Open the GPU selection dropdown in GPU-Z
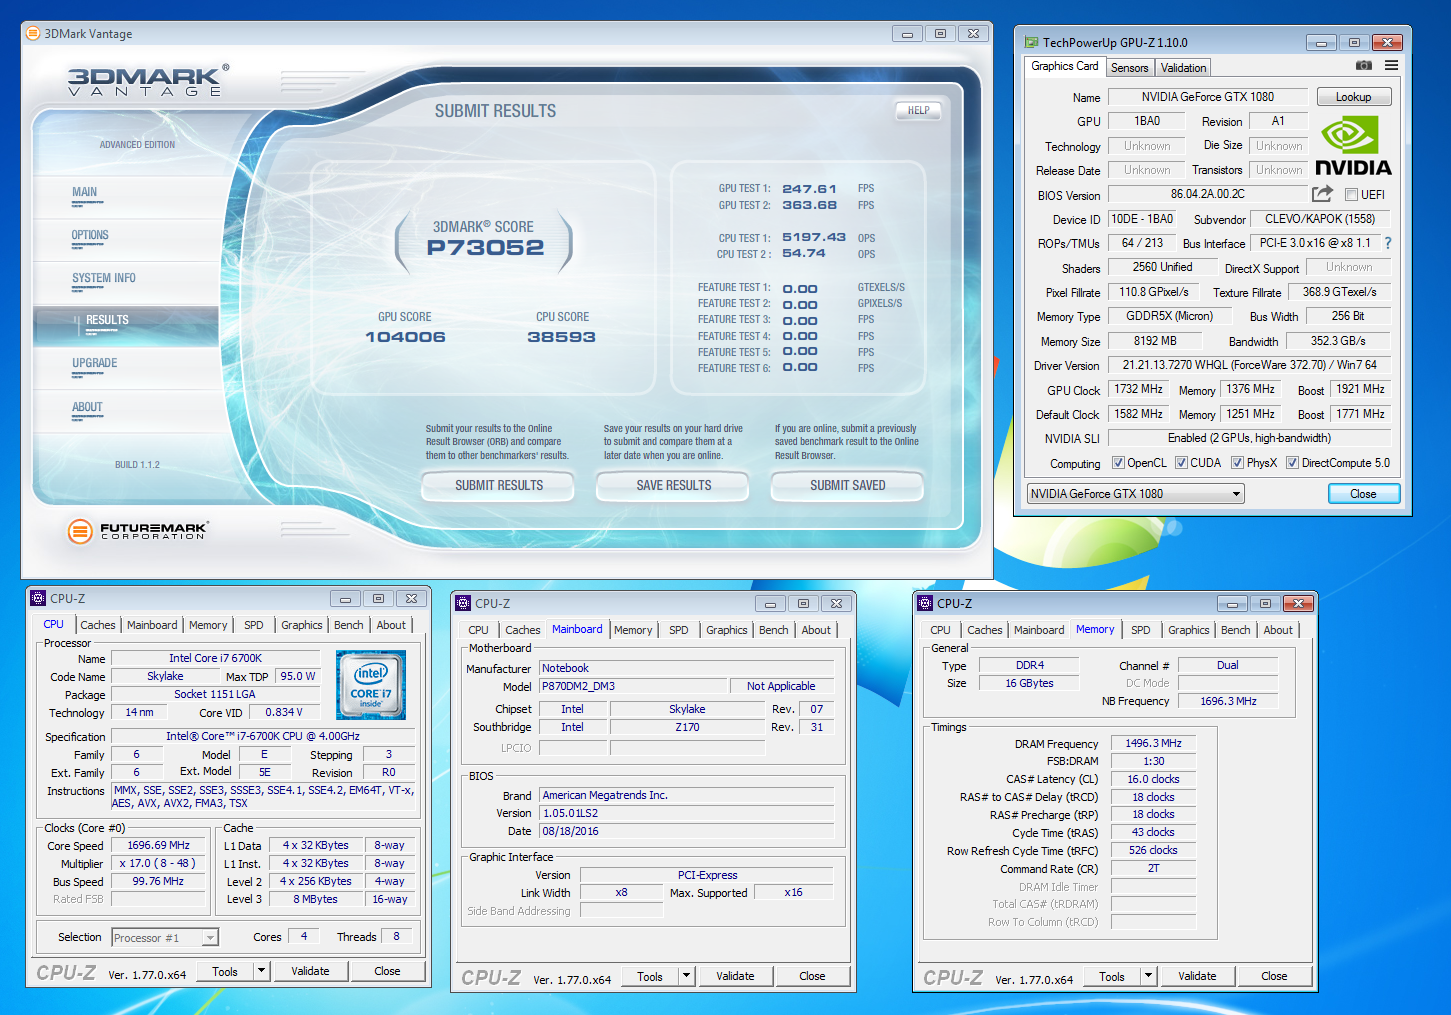Viewport: 1451px width, 1015px height. [1135, 494]
